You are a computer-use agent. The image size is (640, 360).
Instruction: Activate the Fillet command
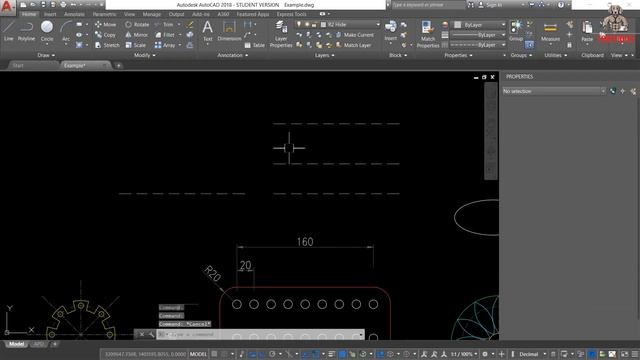click(165, 35)
